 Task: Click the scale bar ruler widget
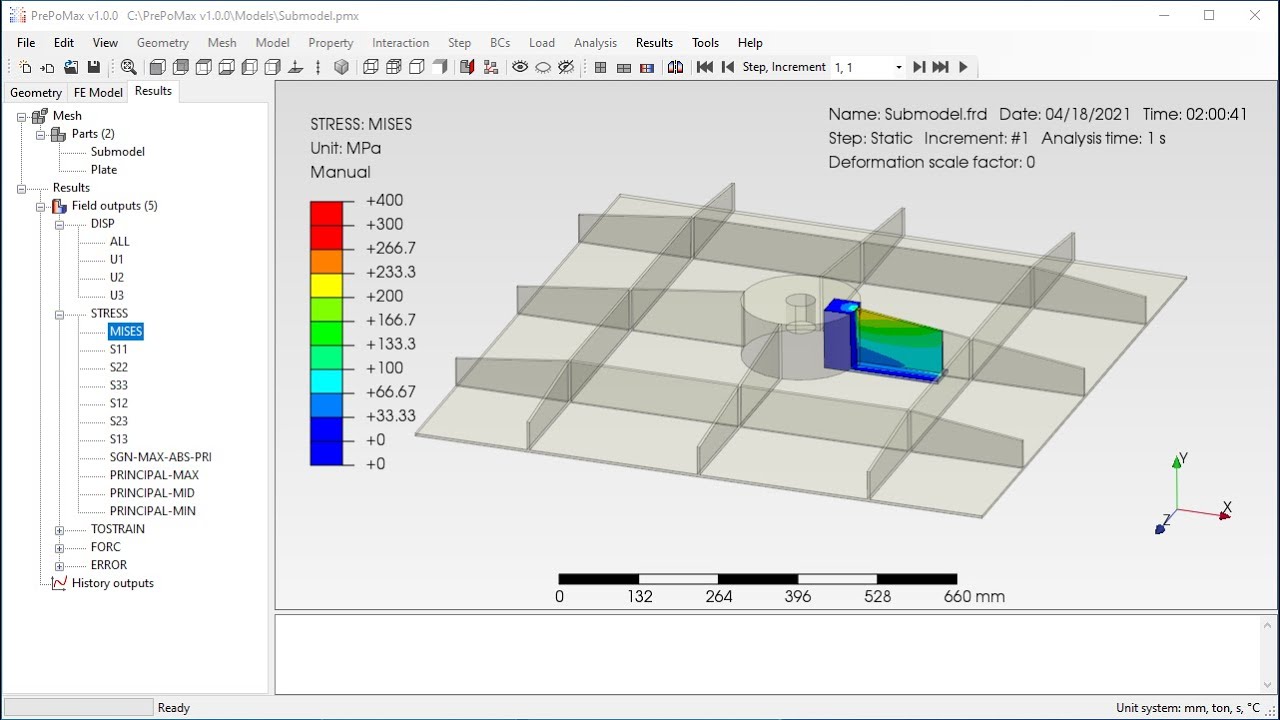pyautogui.click(x=758, y=579)
